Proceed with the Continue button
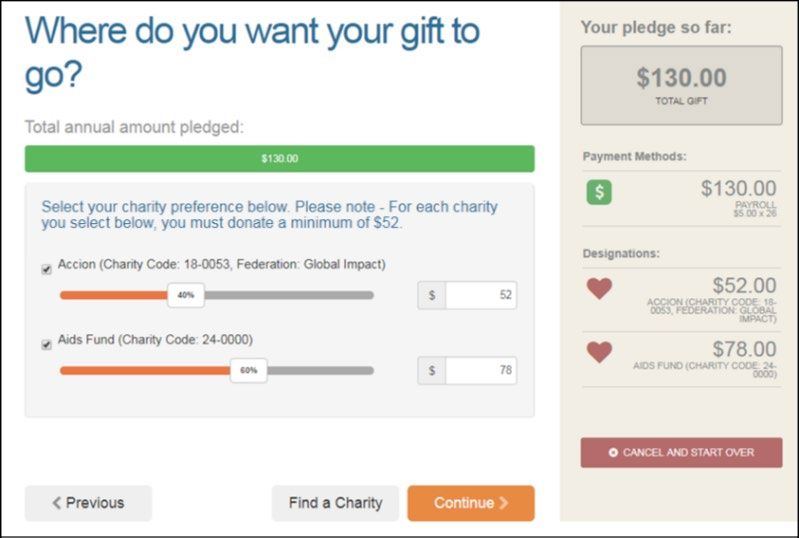The image size is (799, 538). tap(471, 503)
